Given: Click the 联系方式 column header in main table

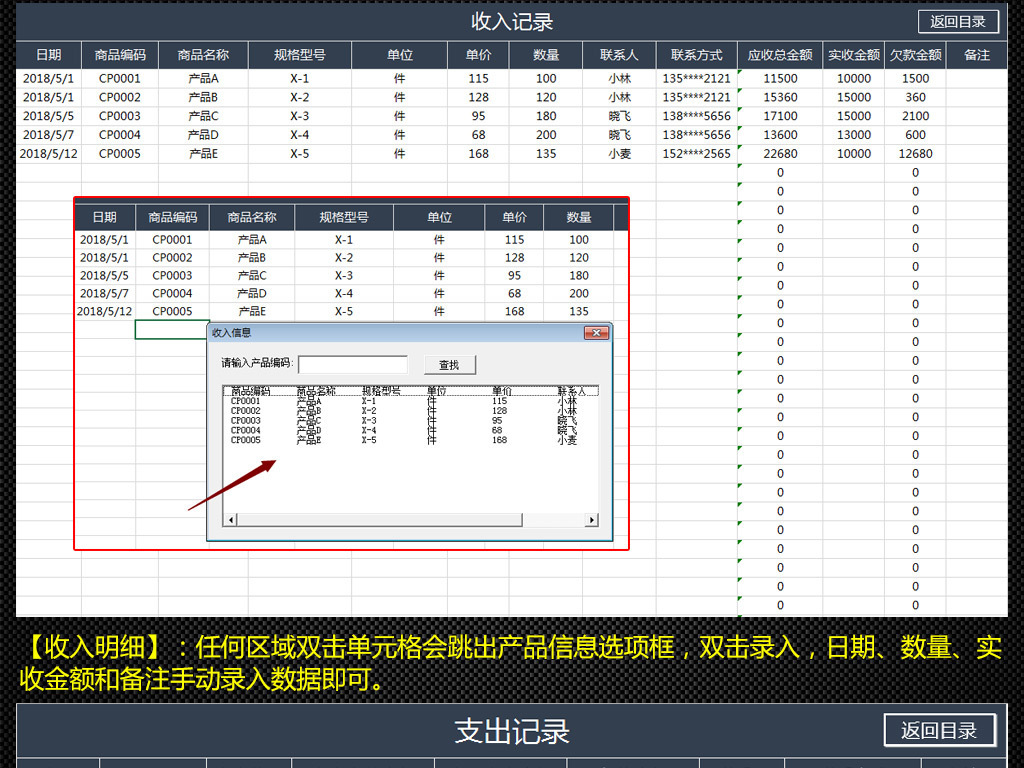Looking at the screenshot, I should pos(696,55).
